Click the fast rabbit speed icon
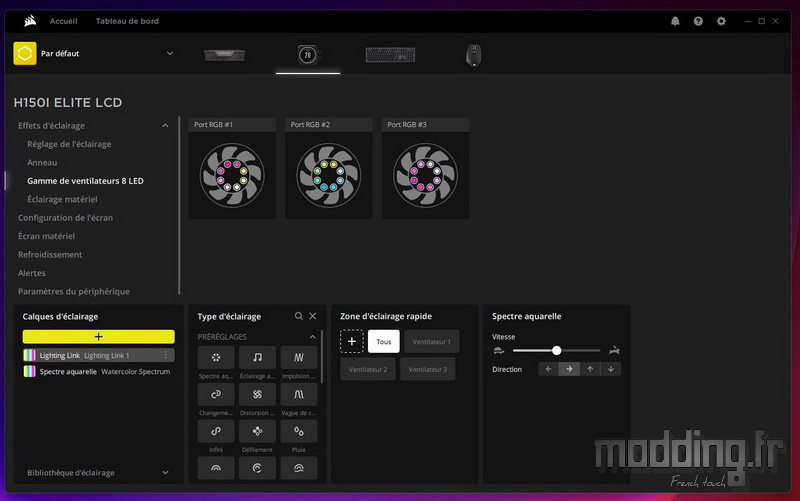Screen dimensions: 800x501 pos(614,350)
